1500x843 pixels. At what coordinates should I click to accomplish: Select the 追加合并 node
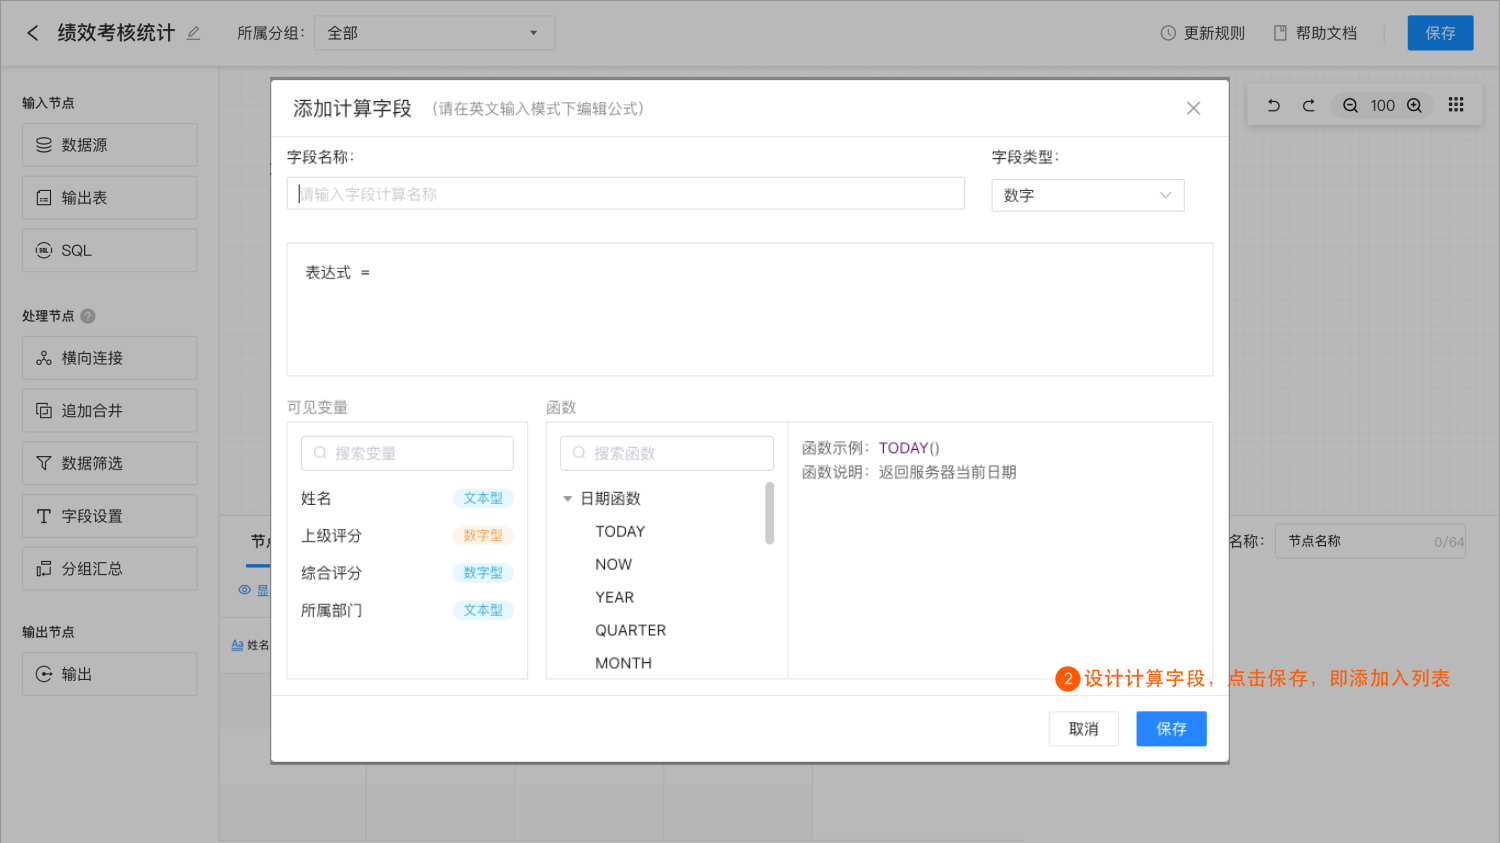[x=110, y=411]
